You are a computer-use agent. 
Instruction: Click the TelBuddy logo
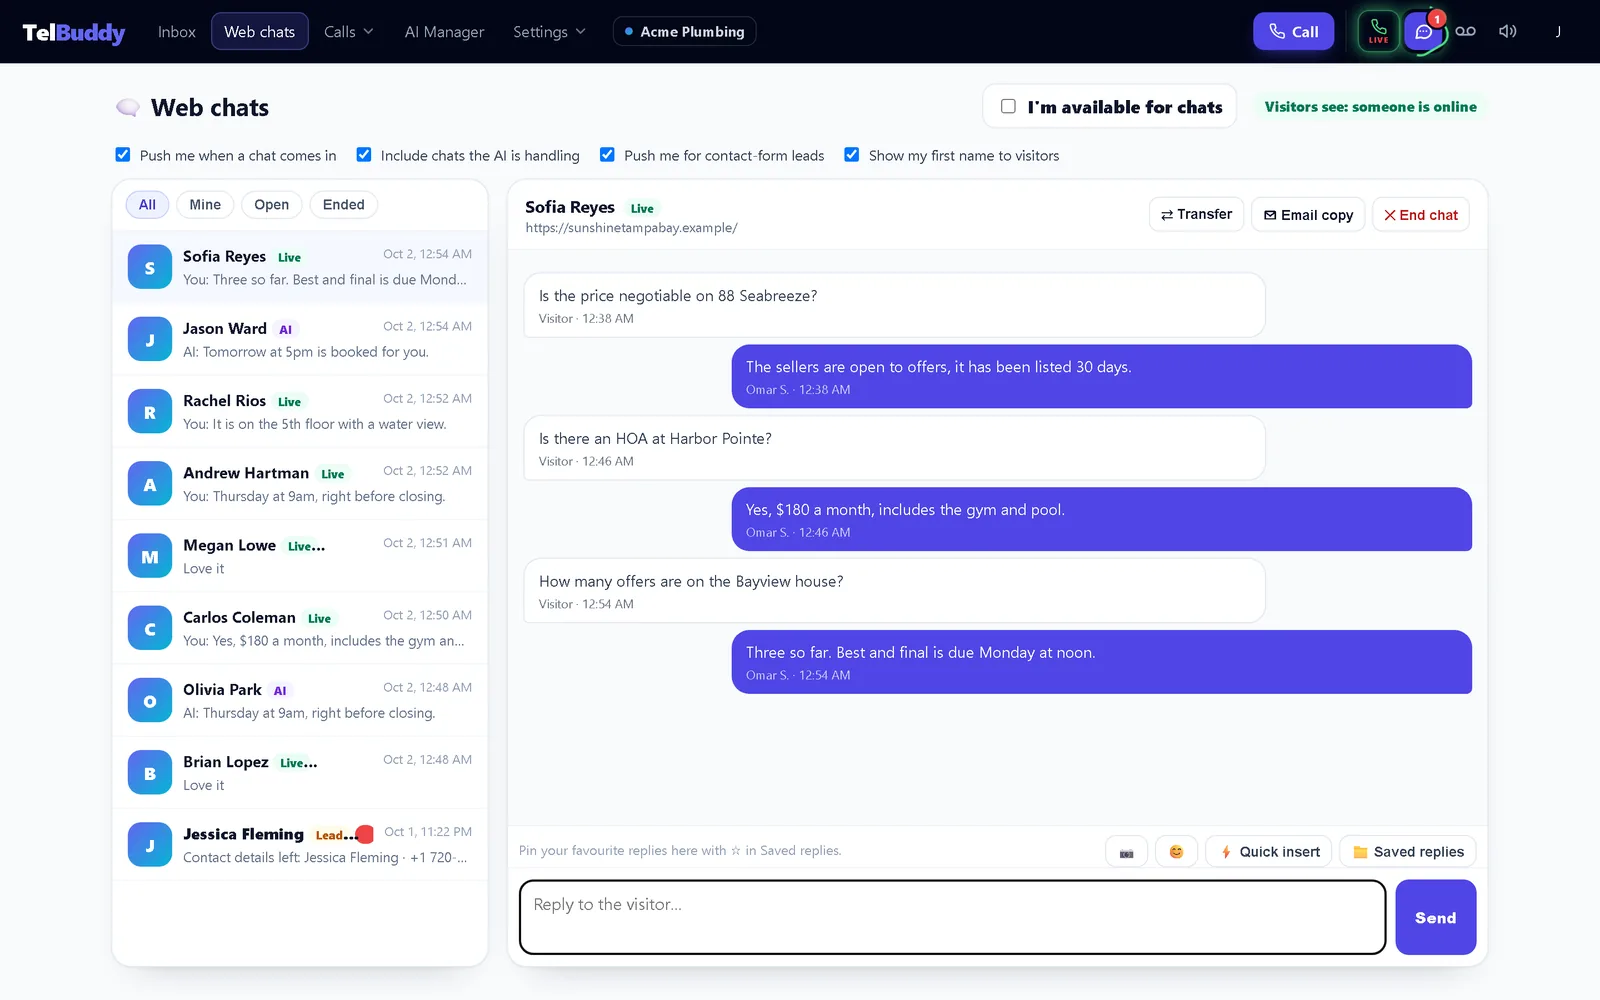pyautogui.click(x=74, y=32)
